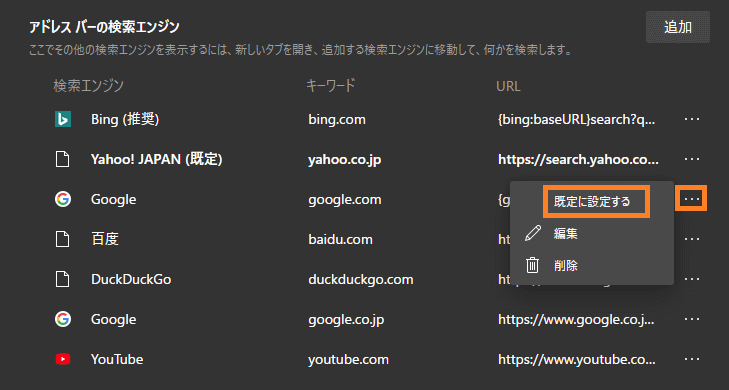729x390 pixels.
Task: Select the 百度 entry name
Action: pyautogui.click(x=105, y=239)
